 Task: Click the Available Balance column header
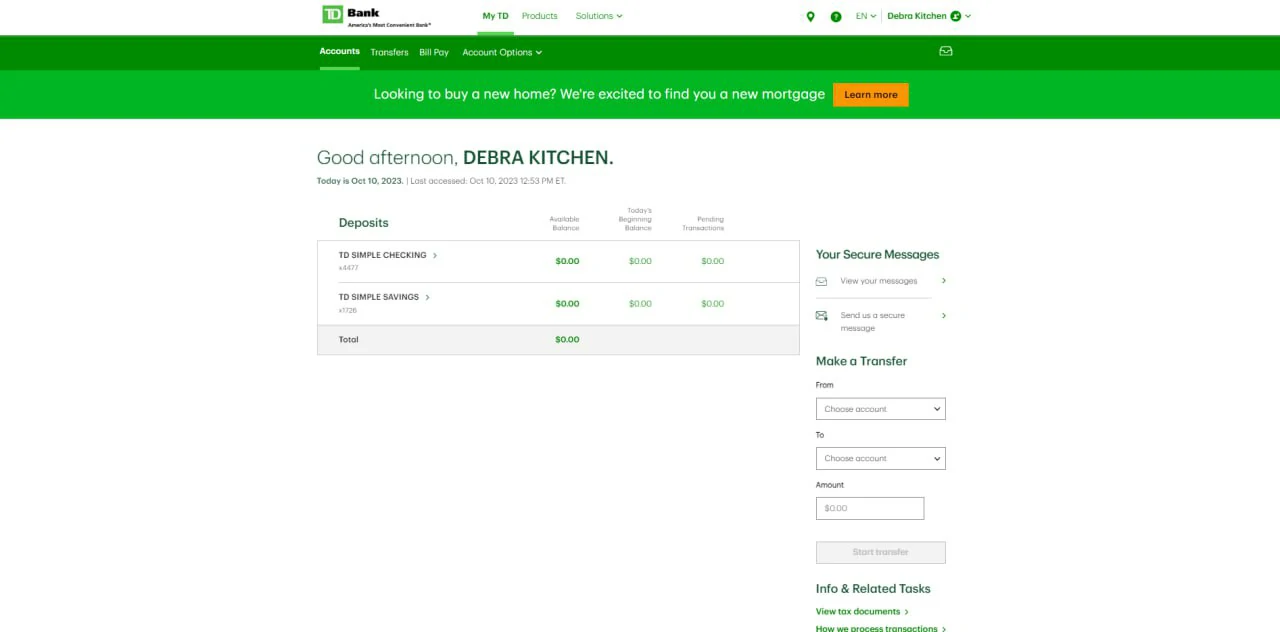(565, 223)
